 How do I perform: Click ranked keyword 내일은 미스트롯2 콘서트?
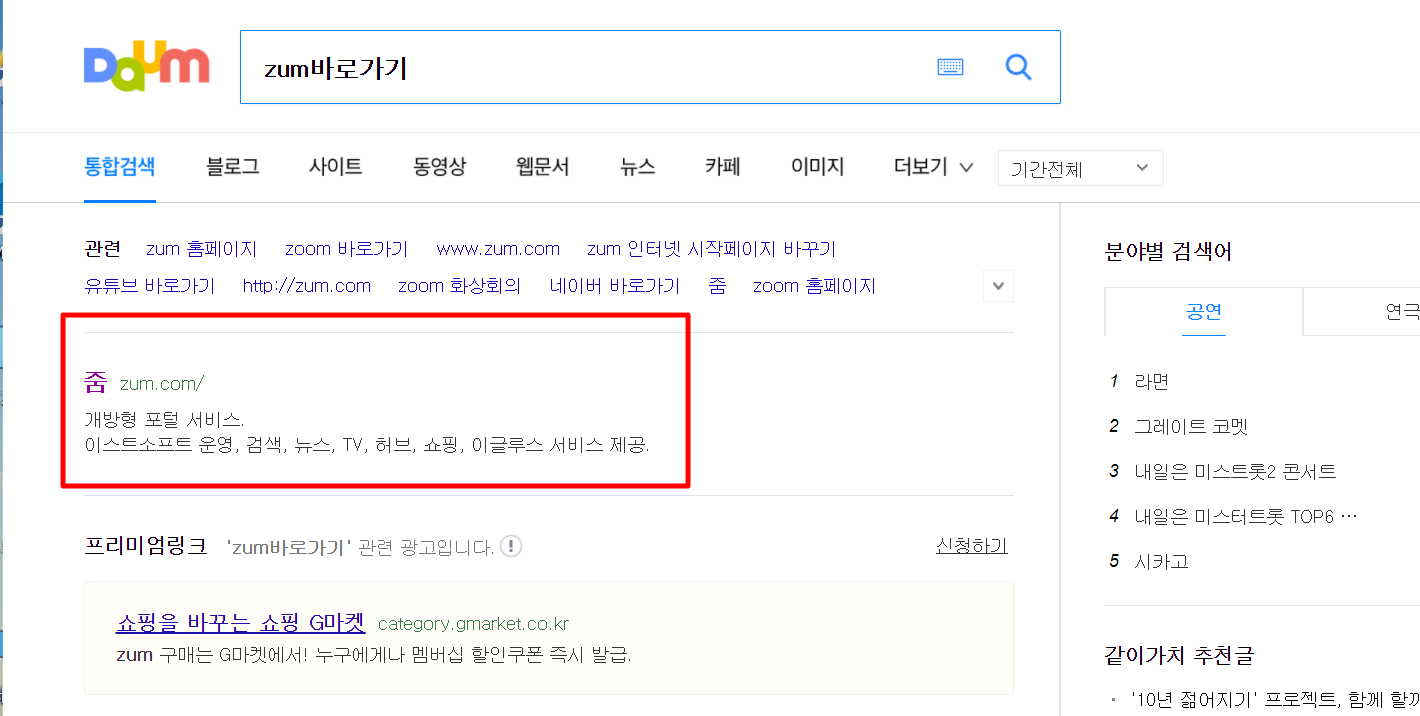click(1235, 471)
